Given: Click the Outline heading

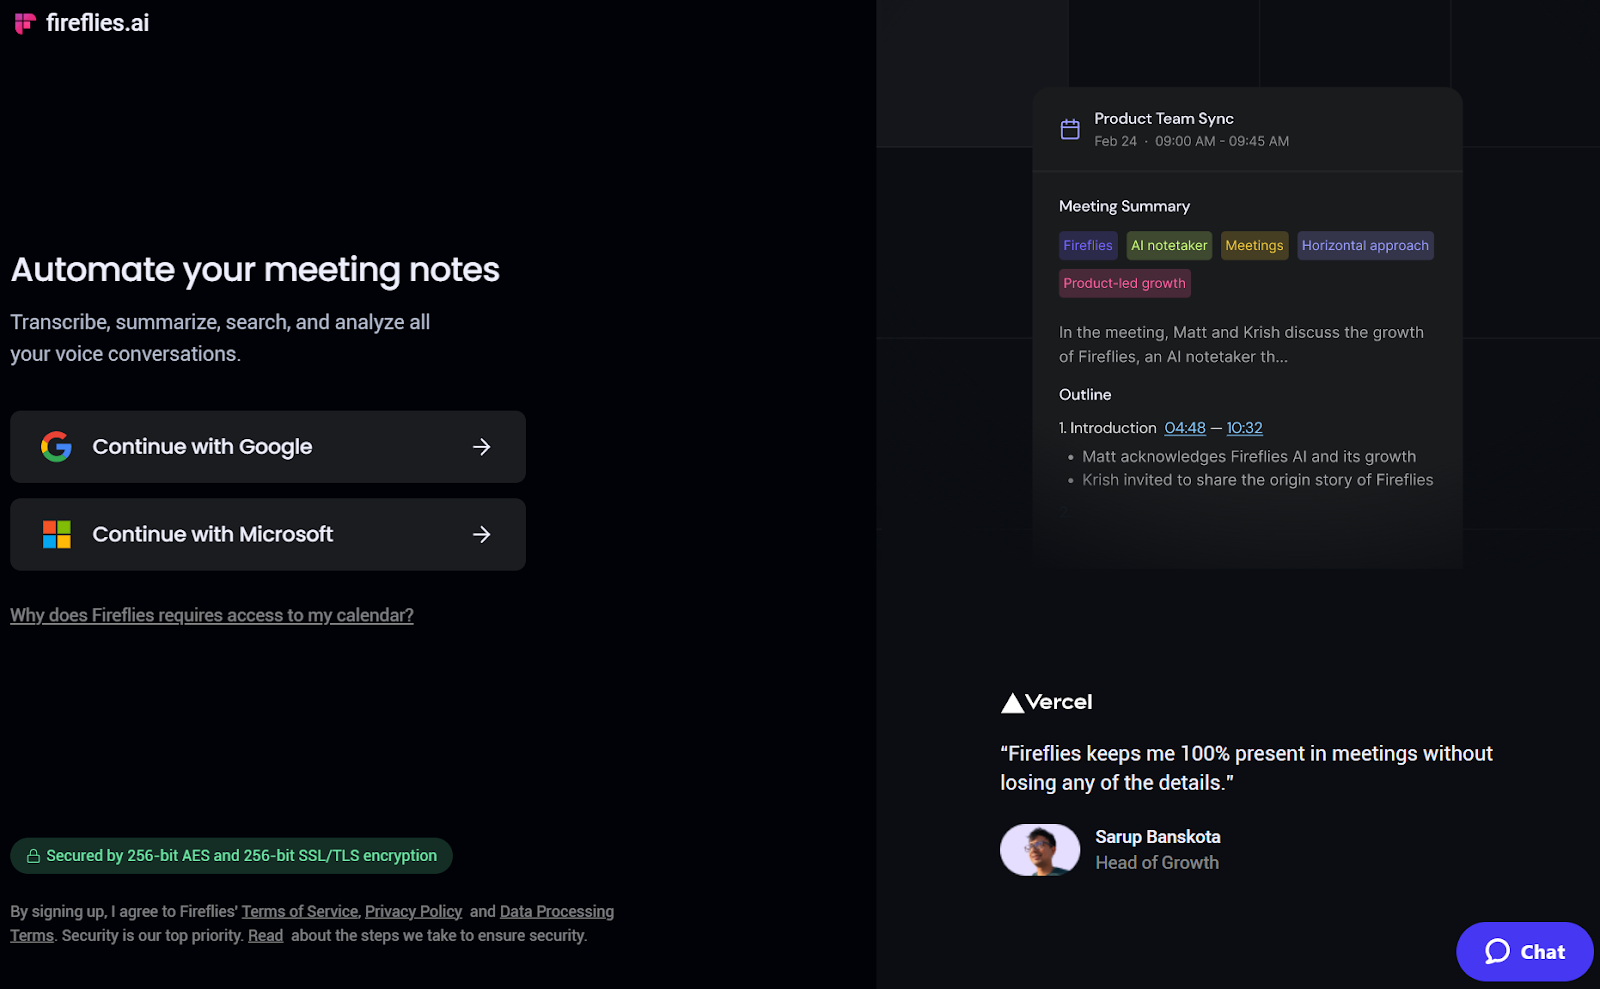Looking at the screenshot, I should [1085, 395].
